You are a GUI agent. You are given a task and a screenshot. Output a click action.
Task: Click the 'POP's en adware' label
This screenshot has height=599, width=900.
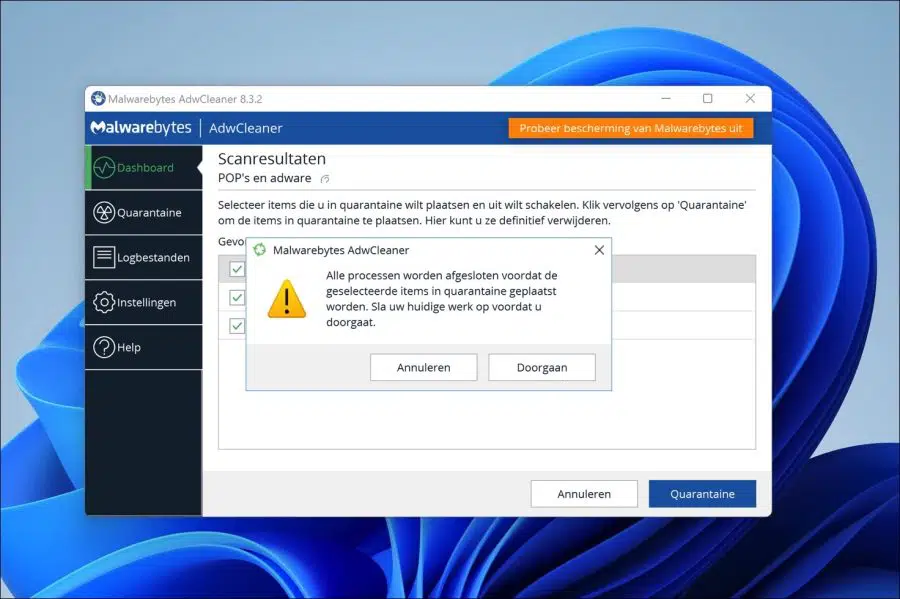(265, 178)
